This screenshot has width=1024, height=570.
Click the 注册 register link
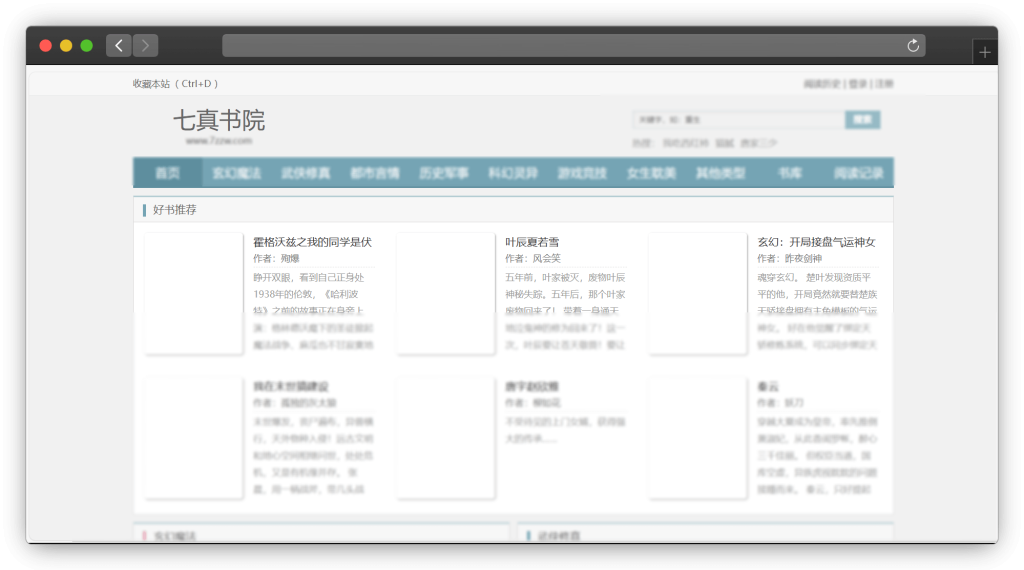click(884, 84)
